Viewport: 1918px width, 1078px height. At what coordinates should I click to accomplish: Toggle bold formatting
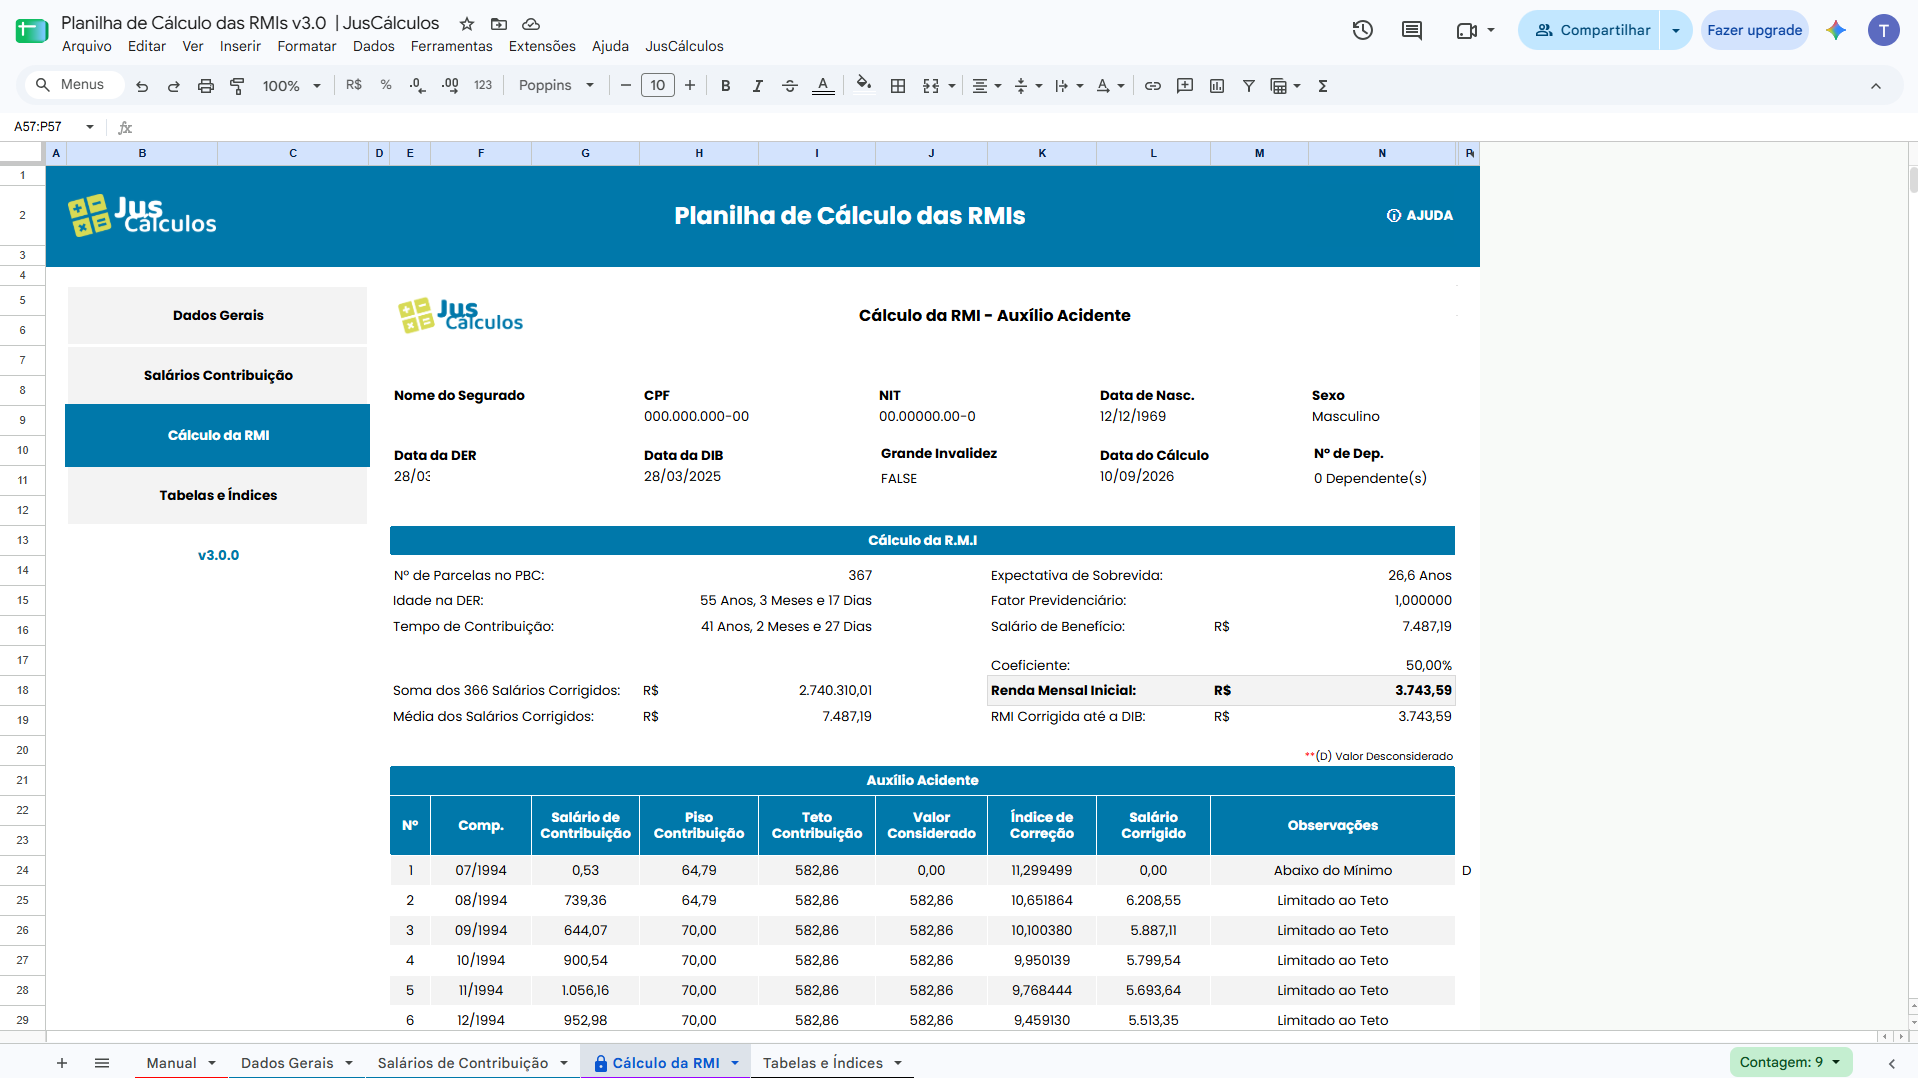(726, 86)
